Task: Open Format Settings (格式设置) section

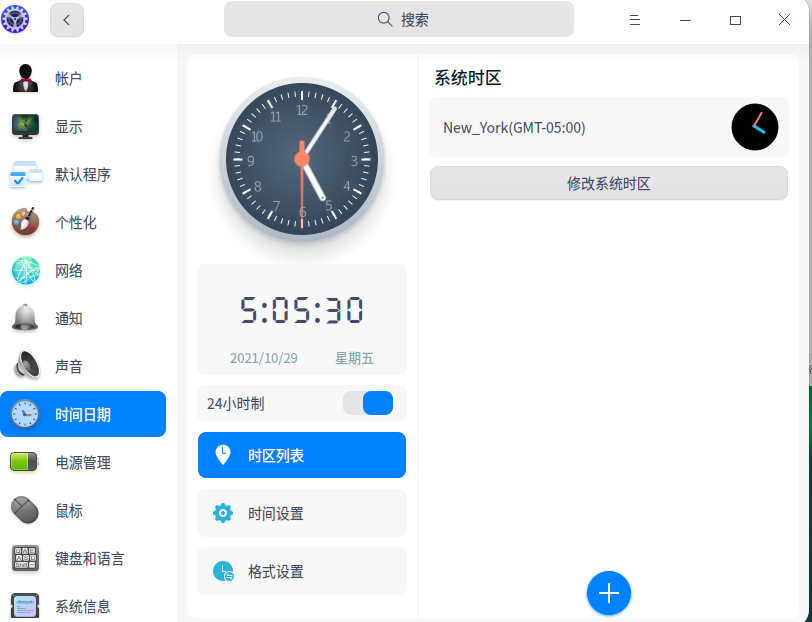Action: pyautogui.click(x=302, y=572)
